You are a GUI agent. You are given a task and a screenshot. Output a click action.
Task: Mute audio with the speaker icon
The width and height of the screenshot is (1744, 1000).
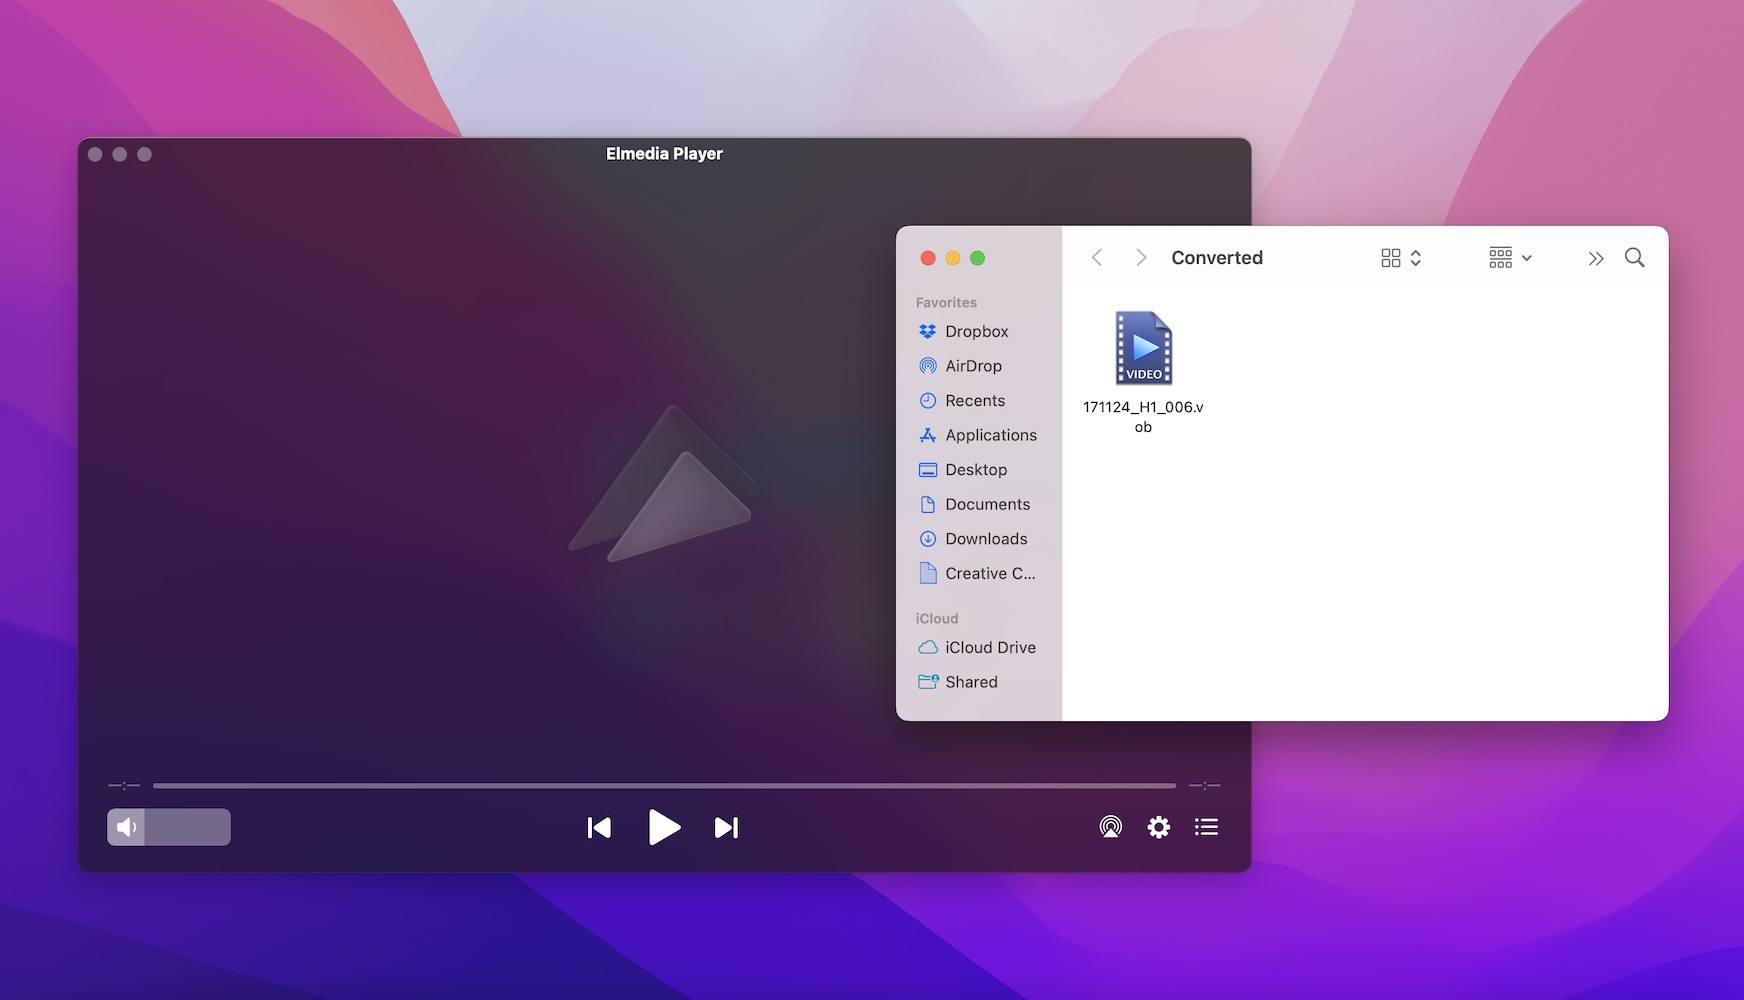click(126, 827)
